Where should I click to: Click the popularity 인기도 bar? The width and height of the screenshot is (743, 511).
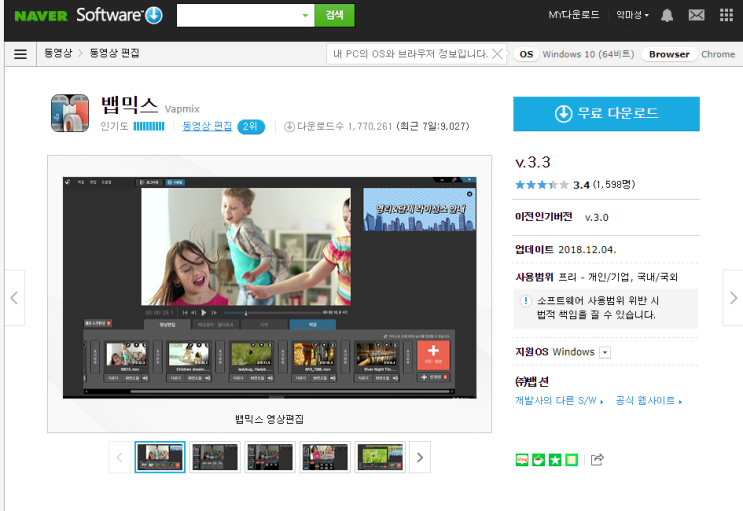pos(149,126)
